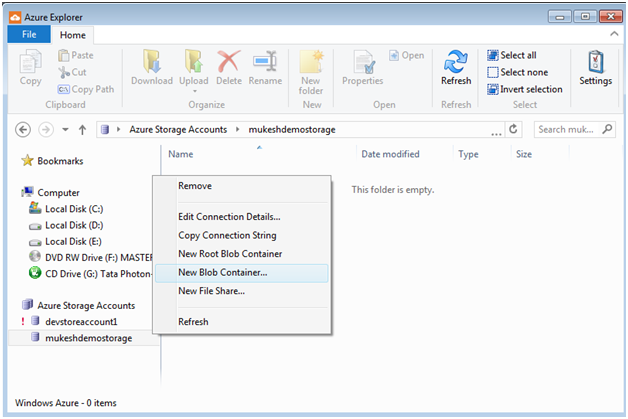Choose New File Share menu item
628x419 pixels.
pyautogui.click(x=242, y=291)
